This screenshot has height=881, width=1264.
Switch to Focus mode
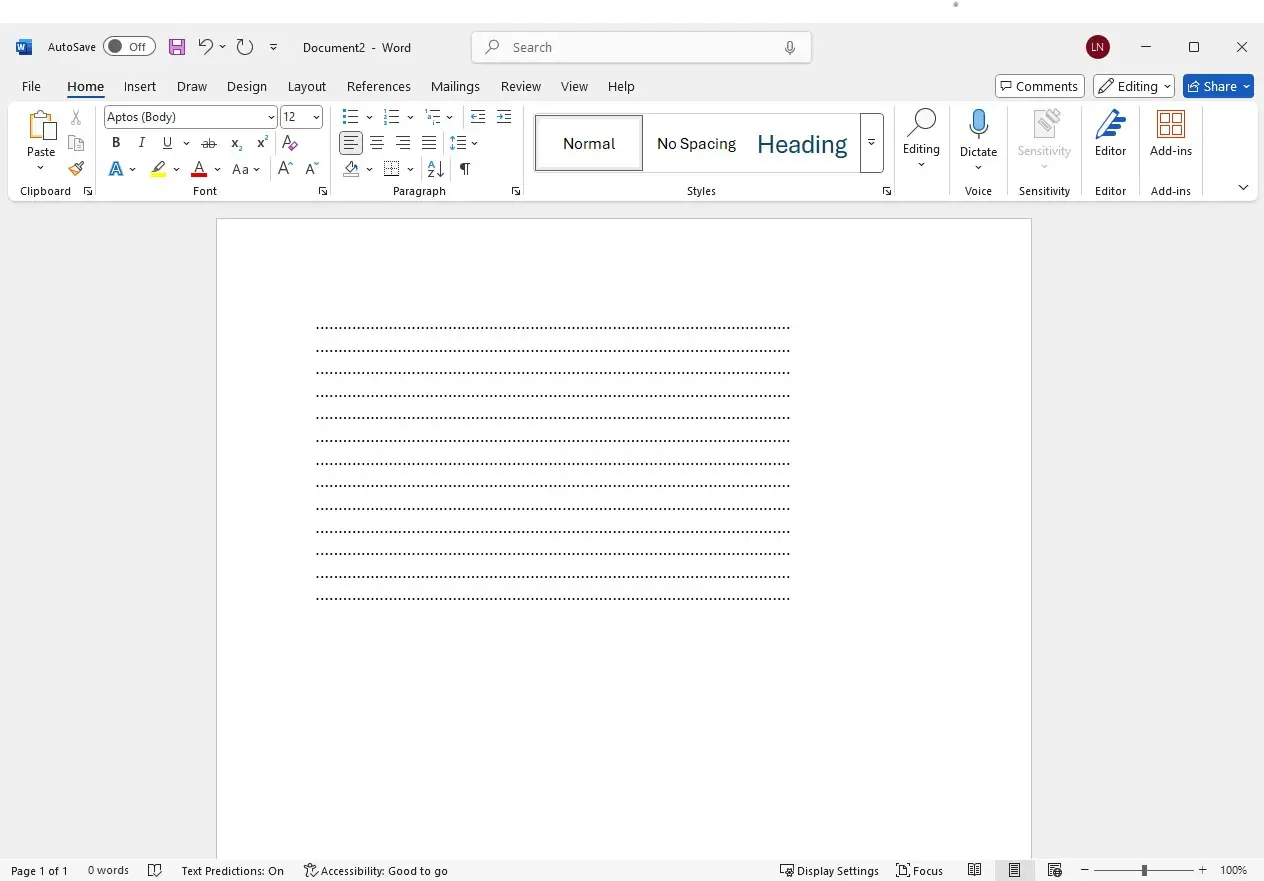[x=919, y=871]
